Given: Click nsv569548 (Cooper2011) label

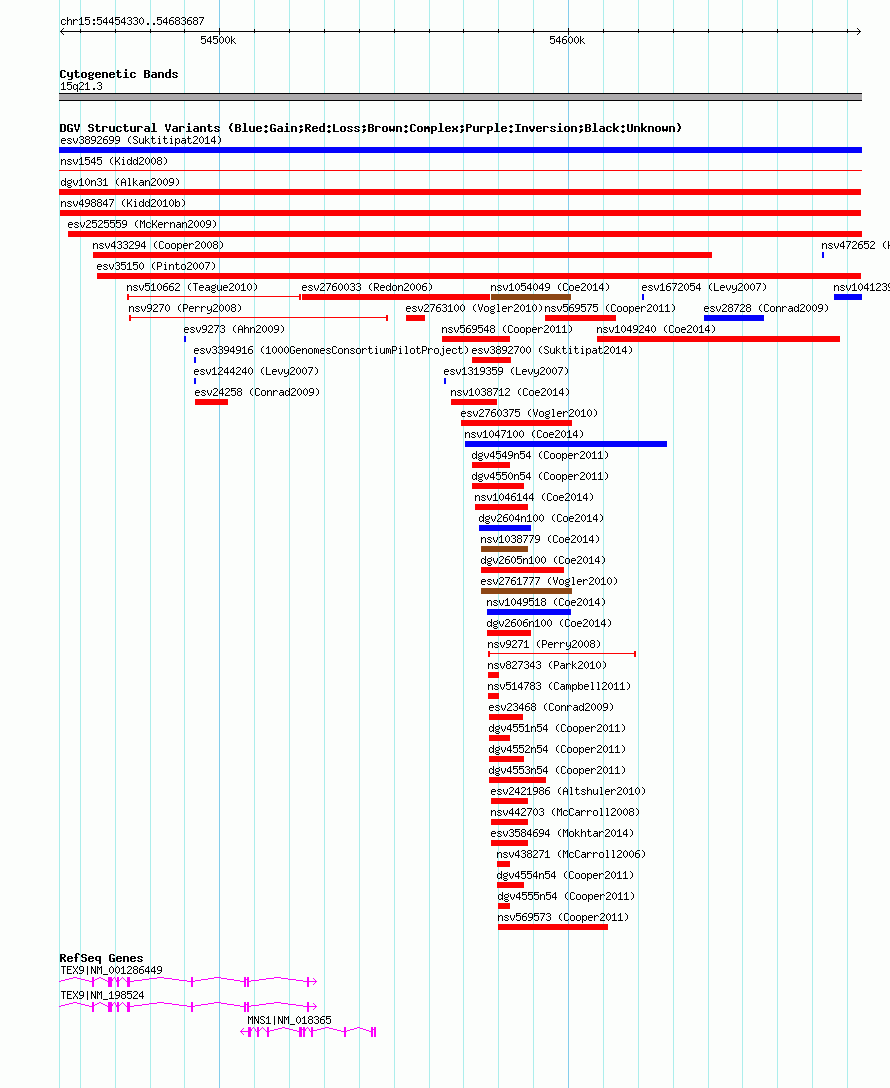Looking at the screenshot, I should point(507,329).
